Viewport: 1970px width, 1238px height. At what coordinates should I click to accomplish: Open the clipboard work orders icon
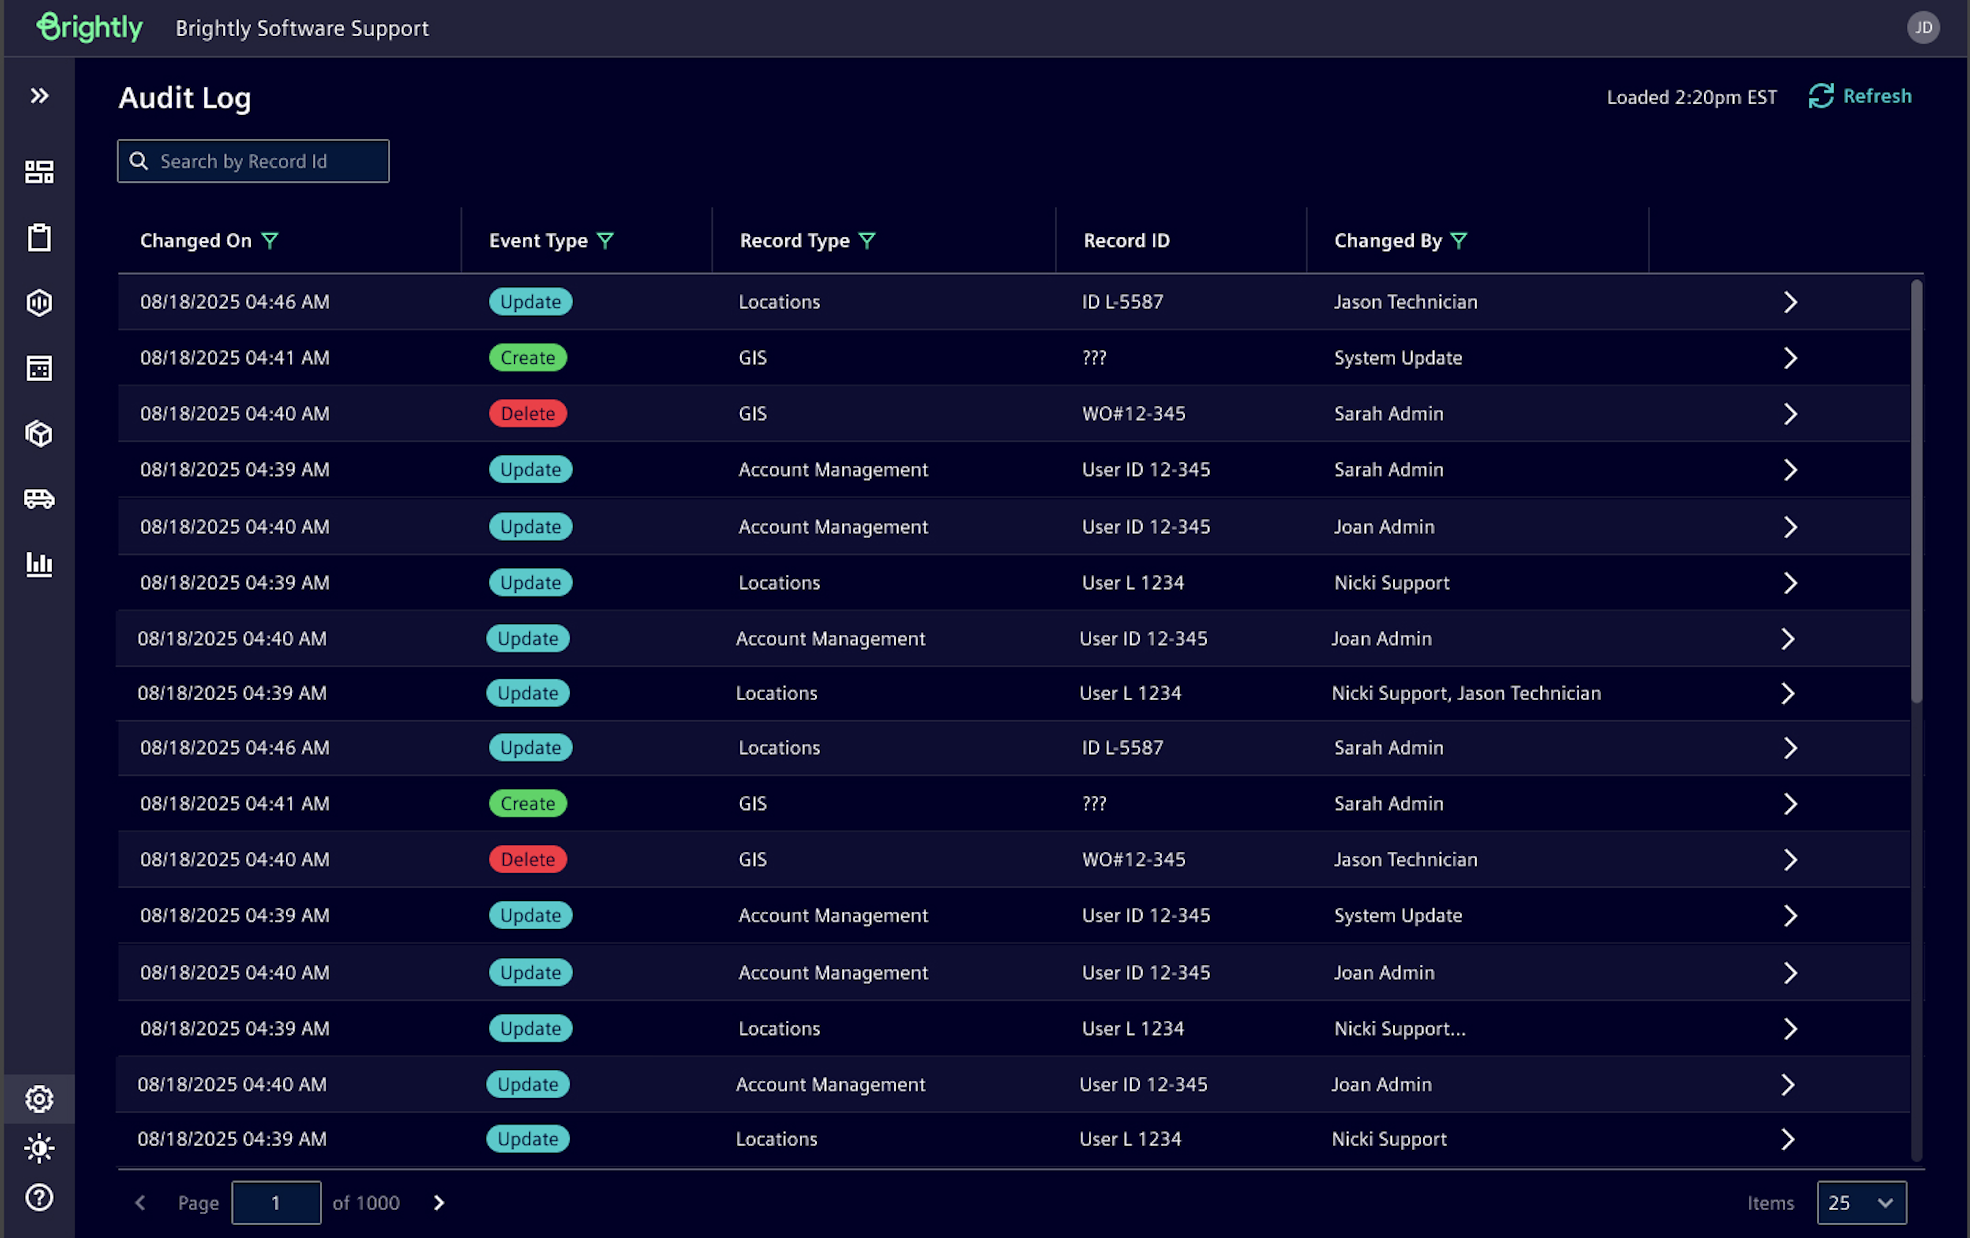point(39,238)
